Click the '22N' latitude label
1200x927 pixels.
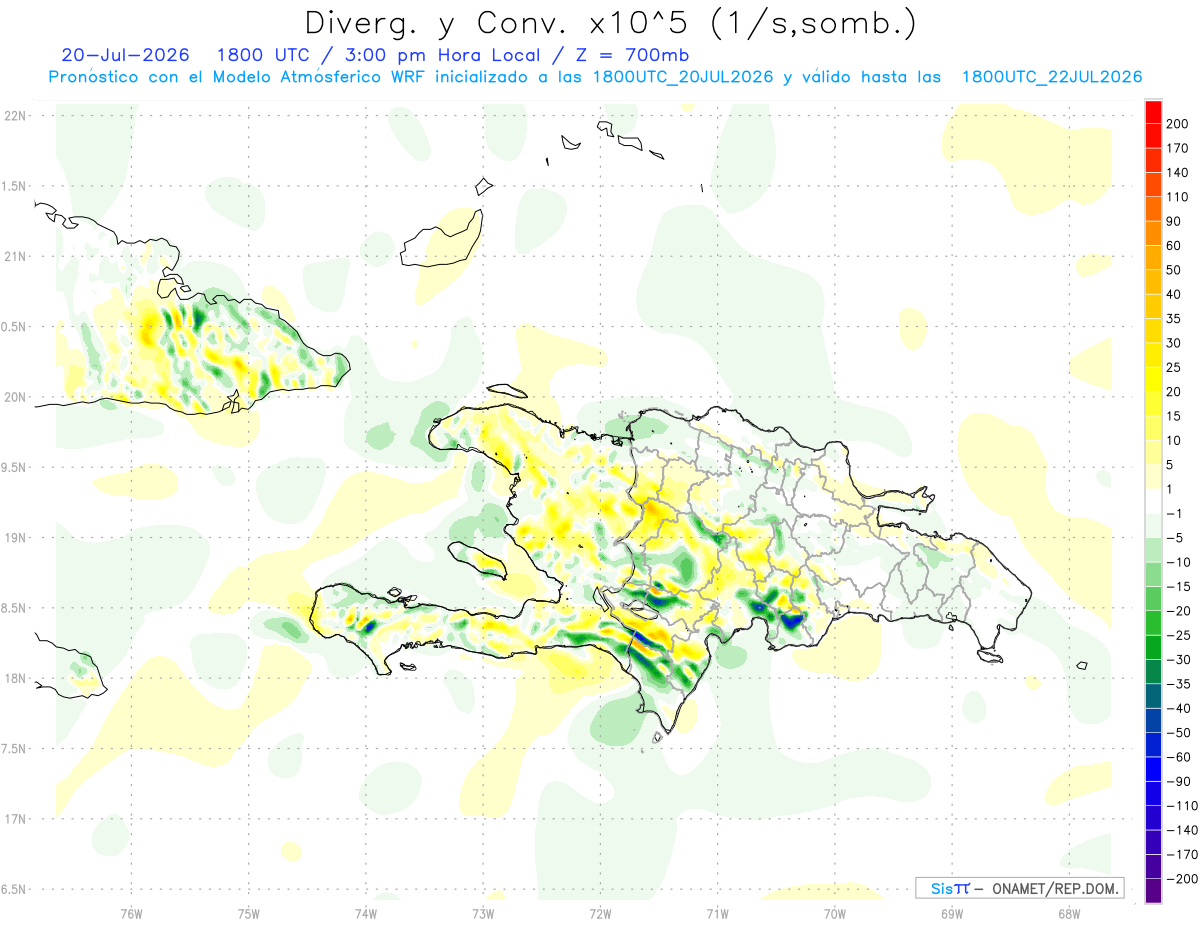15,115
